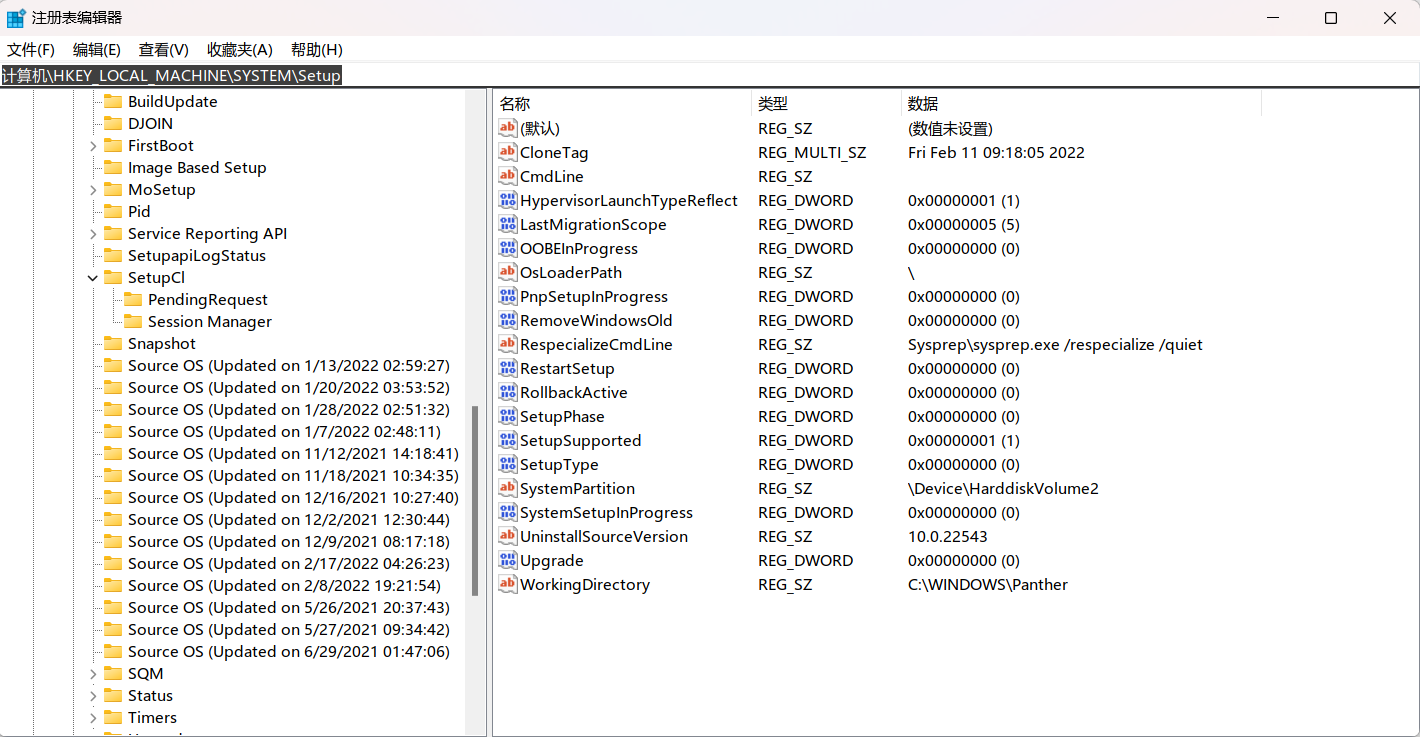Select the WorkingDirectory value icon
Screen dimensions: 1420x737
point(508,585)
